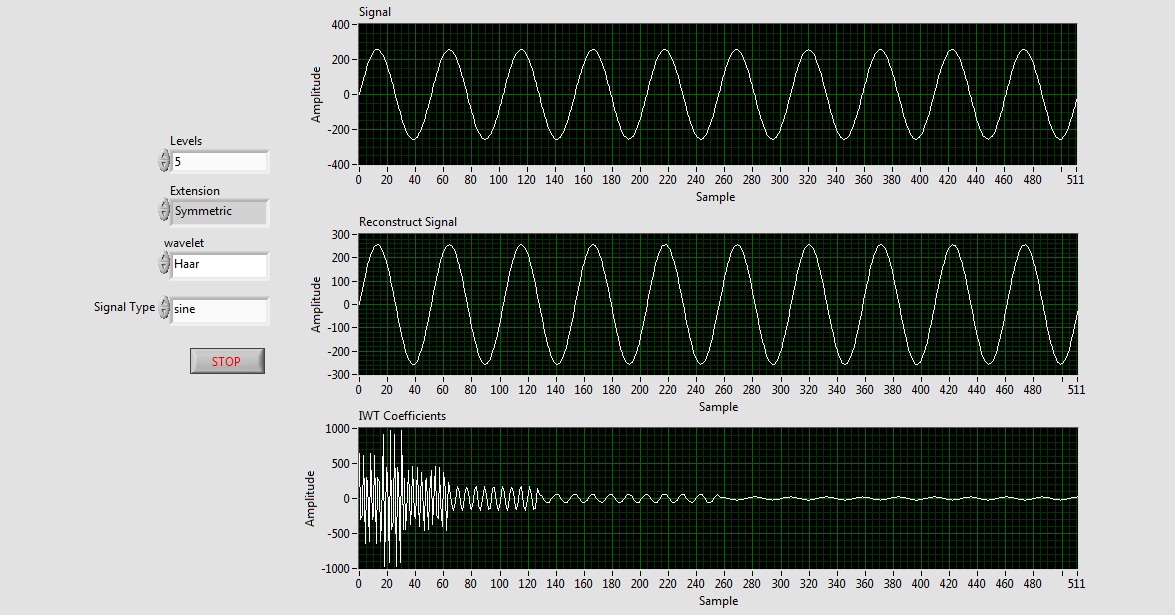This screenshot has width=1175, height=615.
Task: Select the 'Signal' graph title label
Action: (x=375, y=12)
